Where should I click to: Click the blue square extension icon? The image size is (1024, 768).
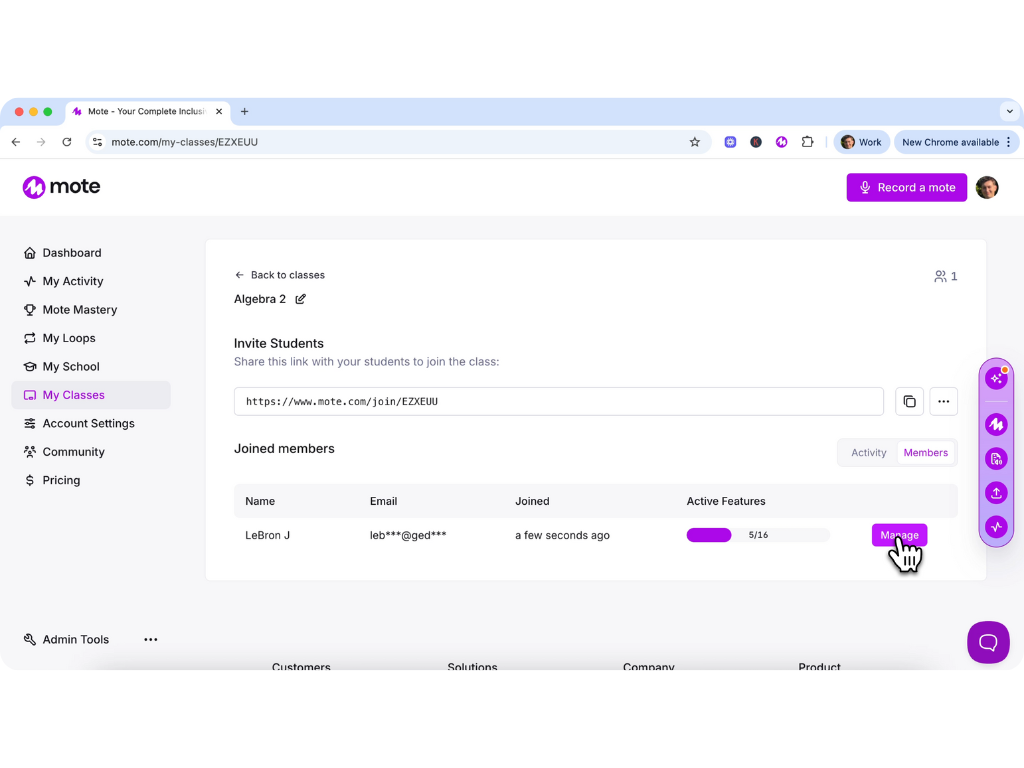coord(730,142)
